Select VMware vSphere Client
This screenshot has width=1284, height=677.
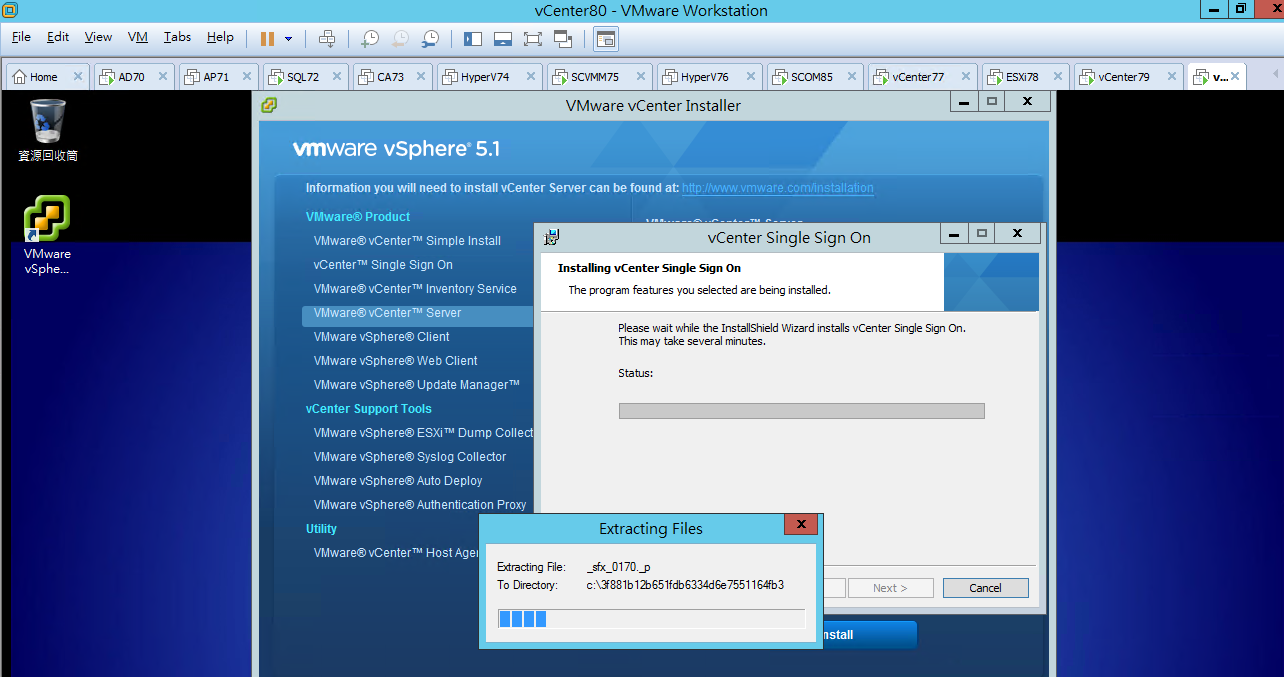[381, 337]
